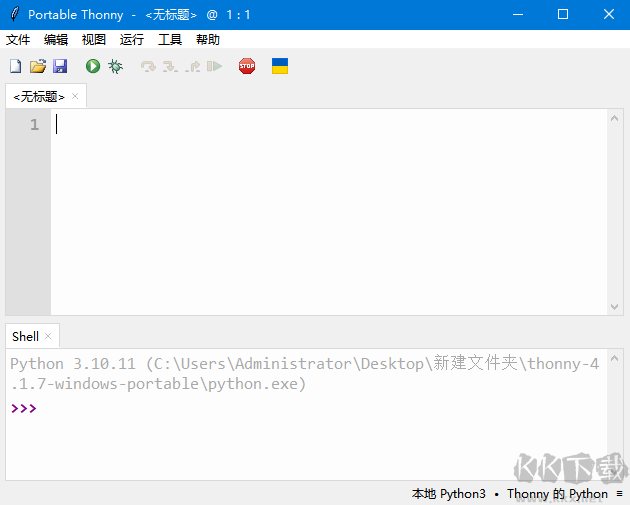Viewport: 630px width, 505px height.
Task: Debug current script with the bug icon
Action: point(115,66)
